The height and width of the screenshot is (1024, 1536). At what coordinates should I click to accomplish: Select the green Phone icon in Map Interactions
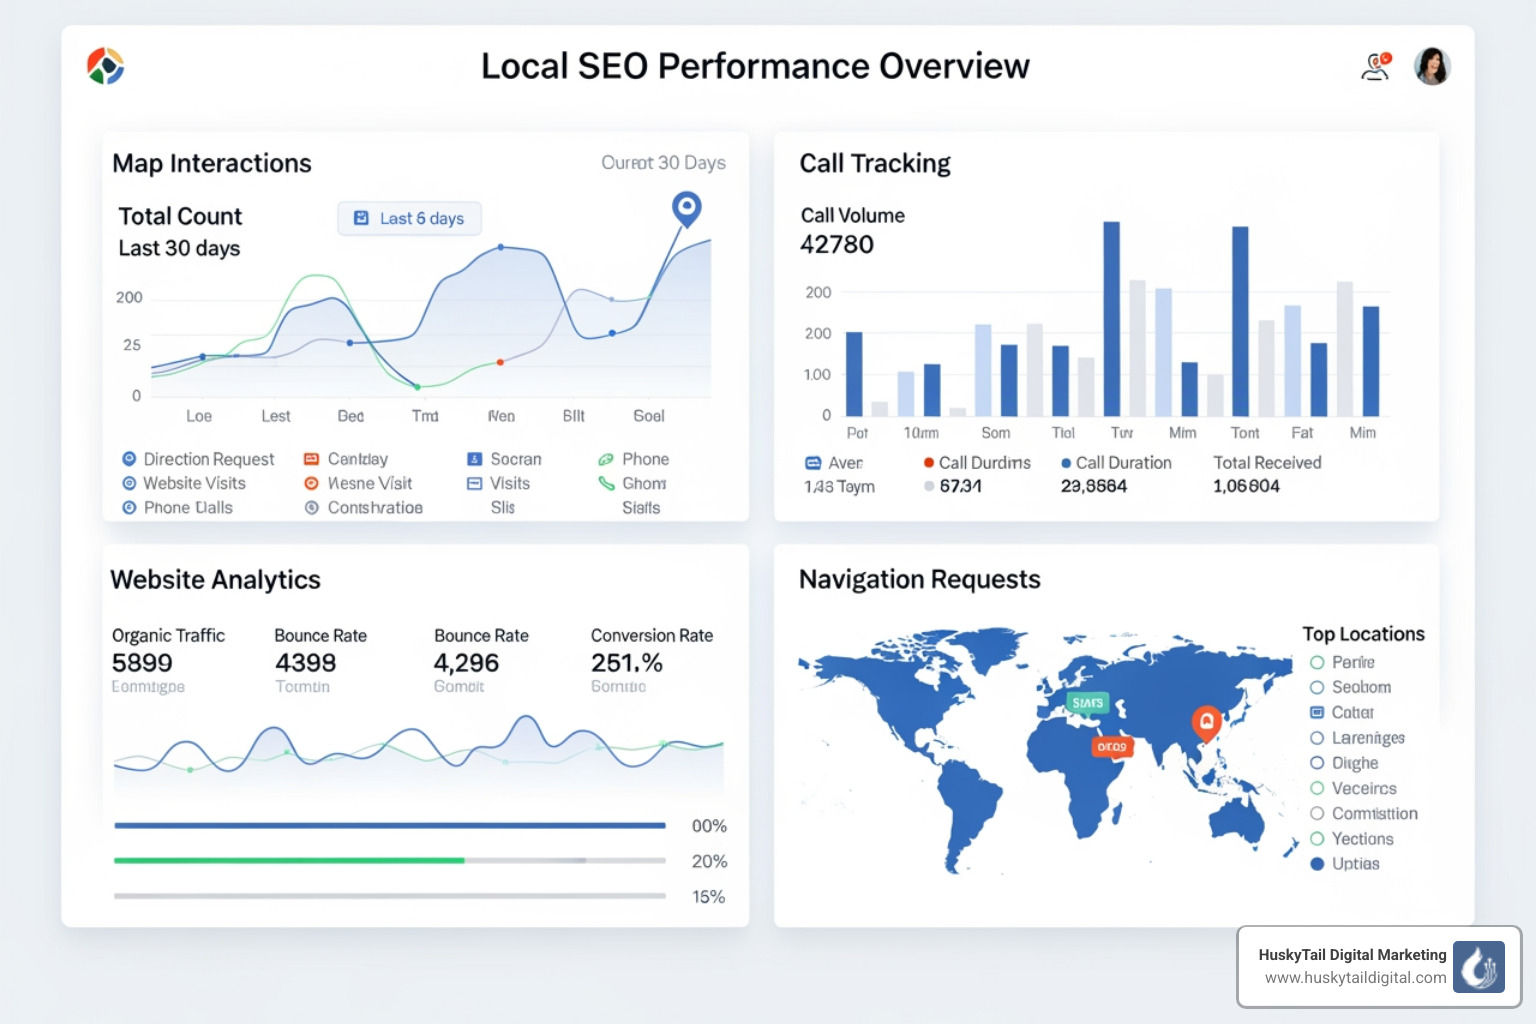(x=605, y=458)
